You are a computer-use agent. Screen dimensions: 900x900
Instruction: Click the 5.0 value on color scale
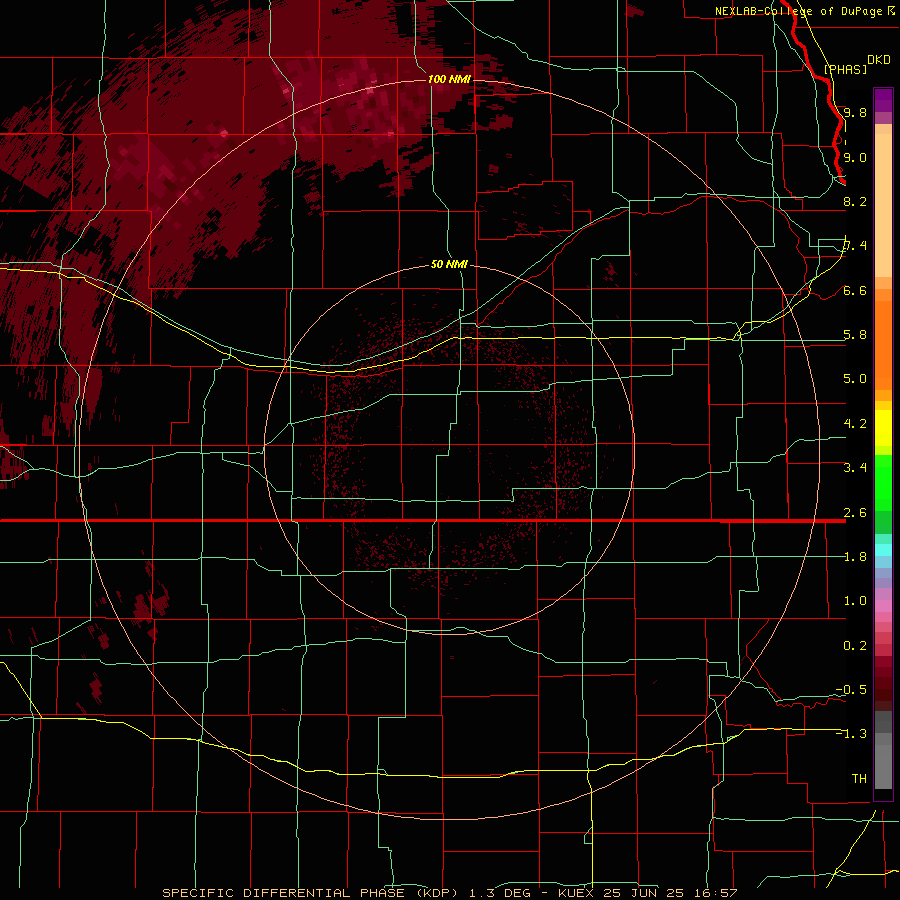click(x=855, y=379)
